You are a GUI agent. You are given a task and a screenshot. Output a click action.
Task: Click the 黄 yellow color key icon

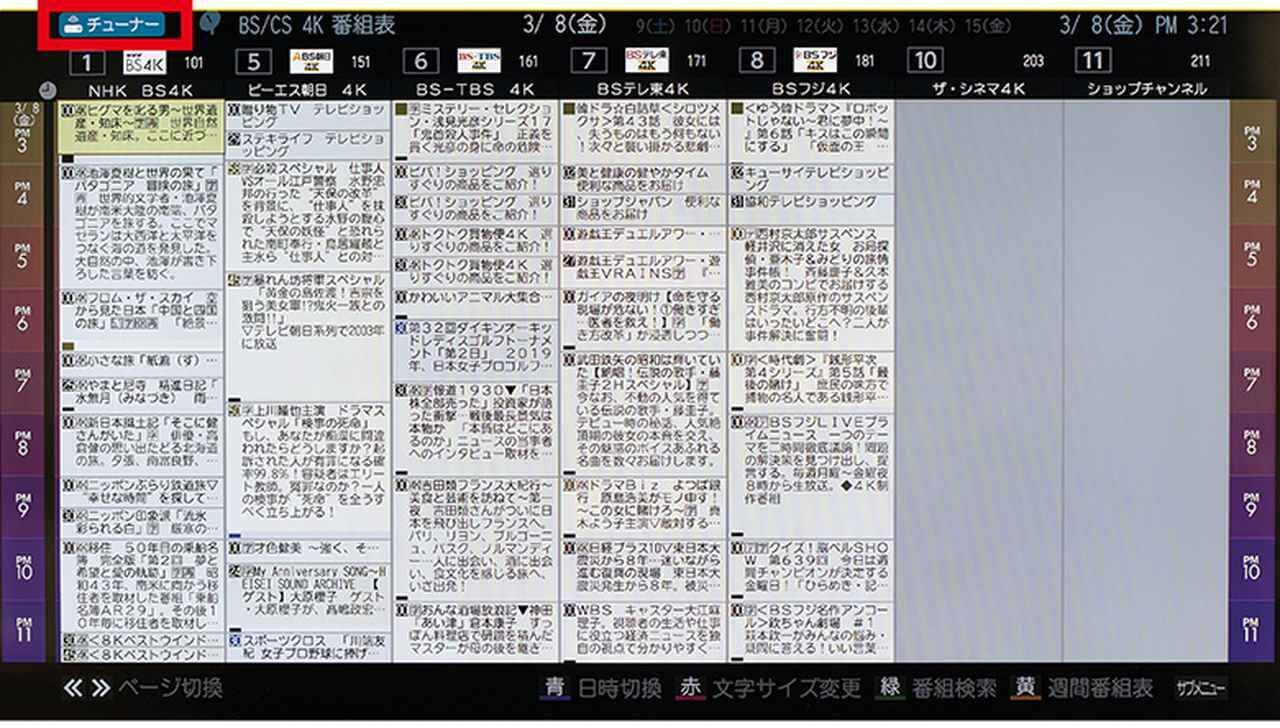(1025, 688)
